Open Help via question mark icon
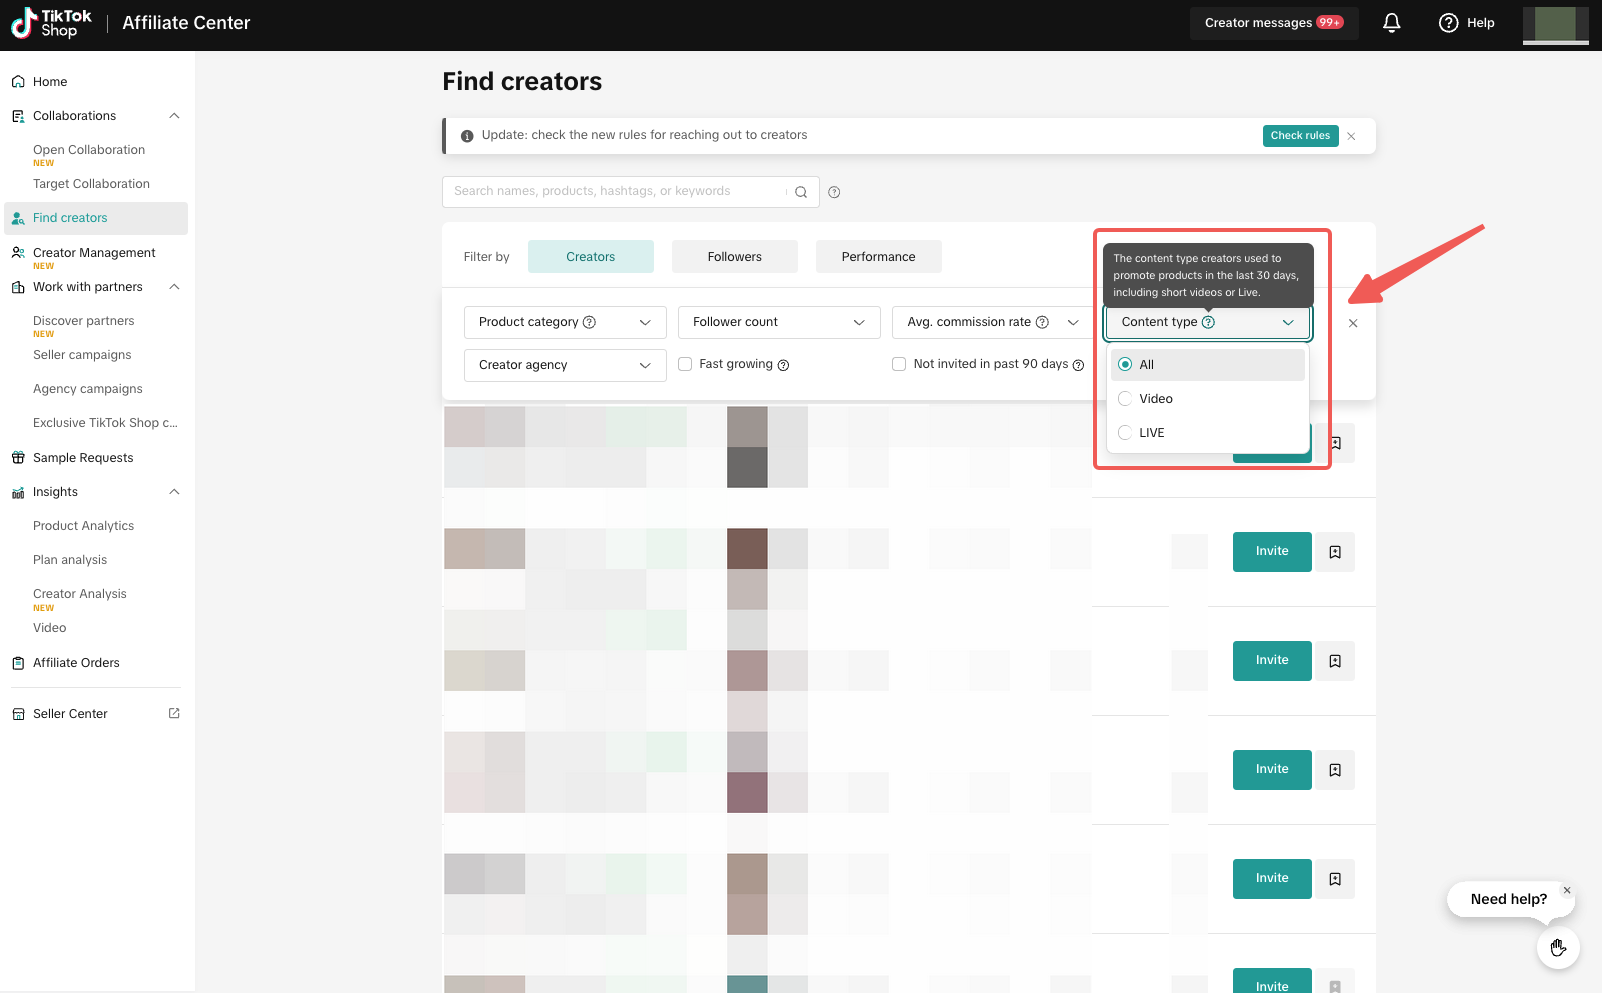The height and width of the screenshot is (993, 1602). pos(1448,23)
